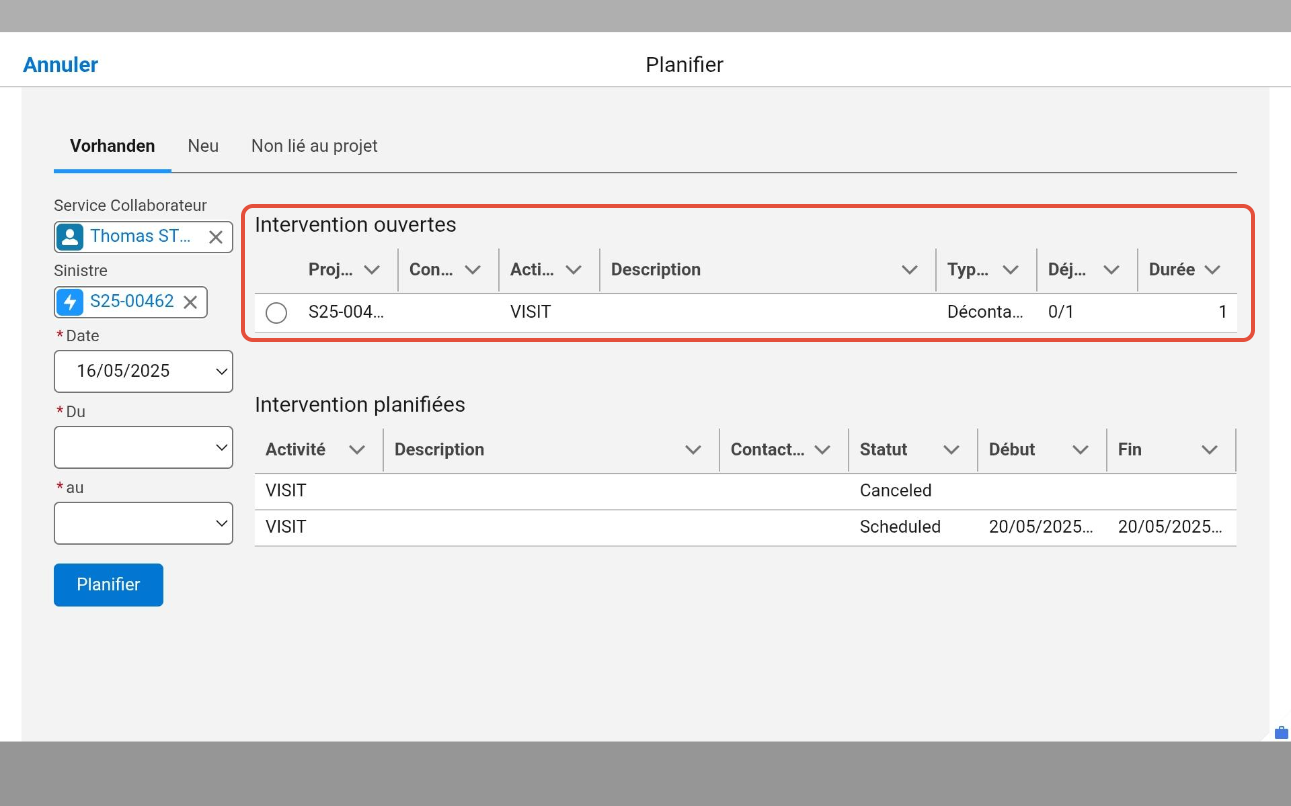Screen dimensions: 1291x806
Task: Open the planned interventions Description column menu
Action: tap(693, 450)
